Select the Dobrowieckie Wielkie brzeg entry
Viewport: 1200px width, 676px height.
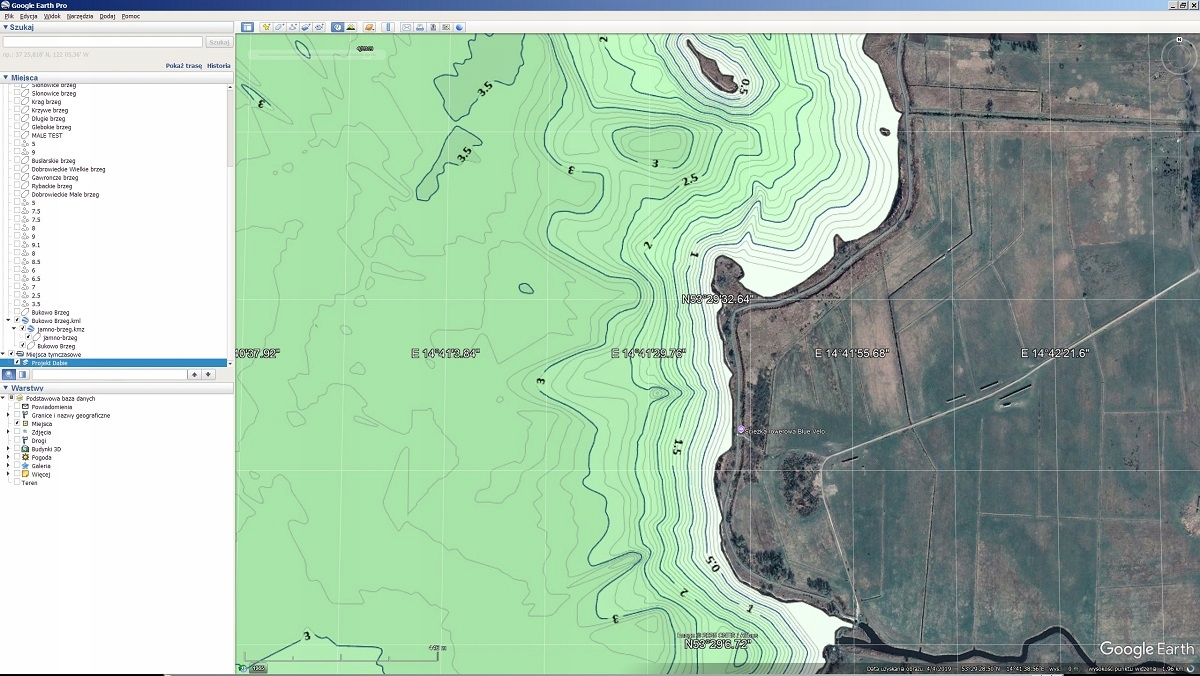pos(68,169)
